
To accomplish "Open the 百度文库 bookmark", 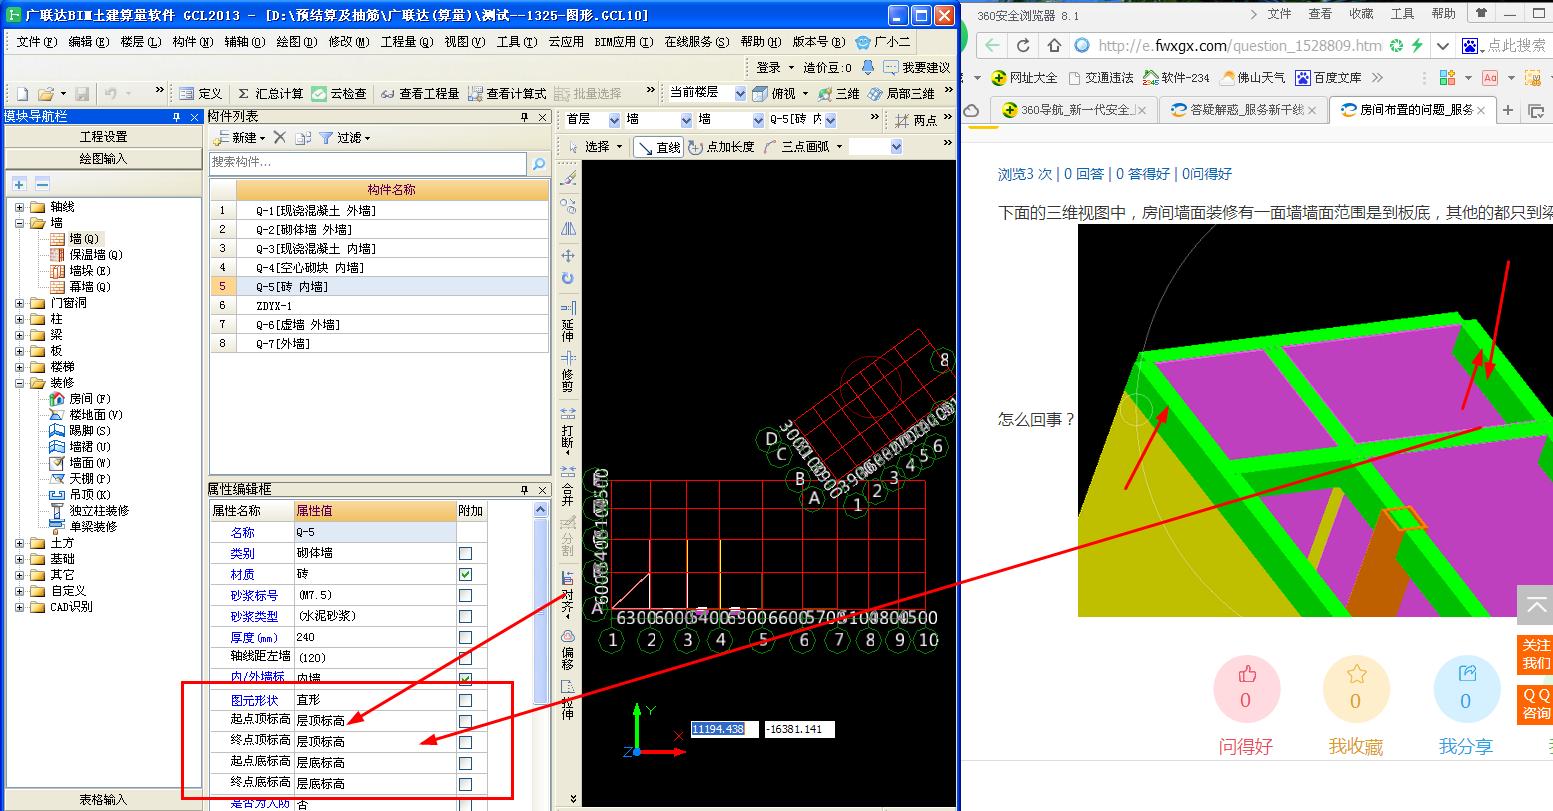I will [1328, 77].
